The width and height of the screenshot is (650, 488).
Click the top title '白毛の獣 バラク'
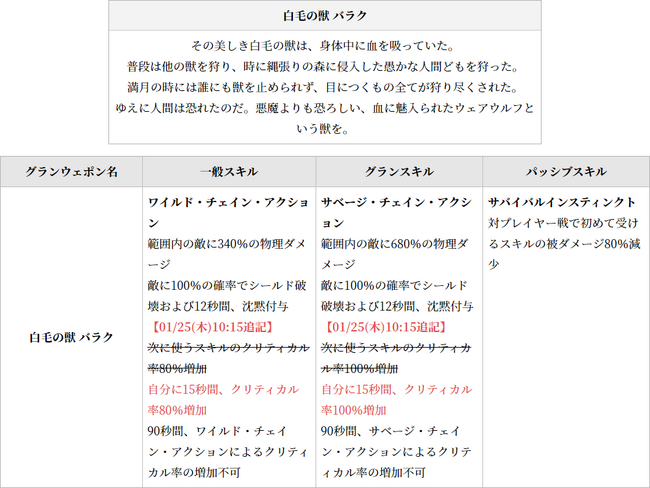[325, 16]
